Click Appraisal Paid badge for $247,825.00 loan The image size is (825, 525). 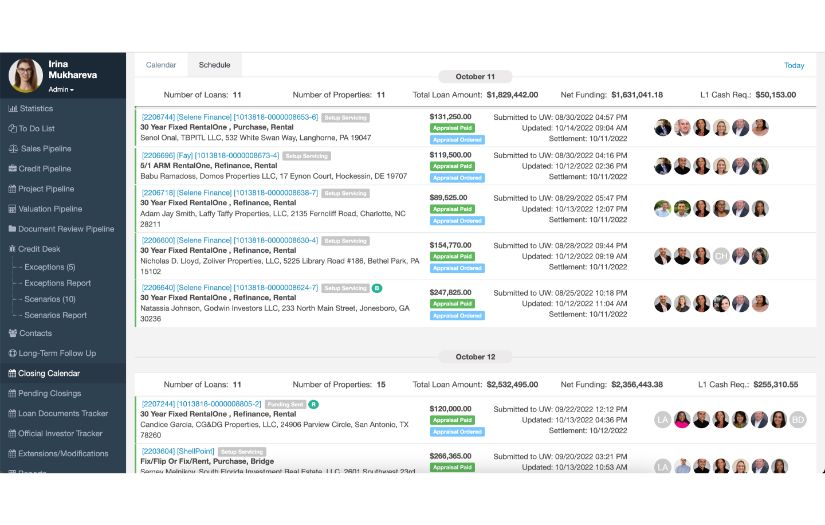452,304
